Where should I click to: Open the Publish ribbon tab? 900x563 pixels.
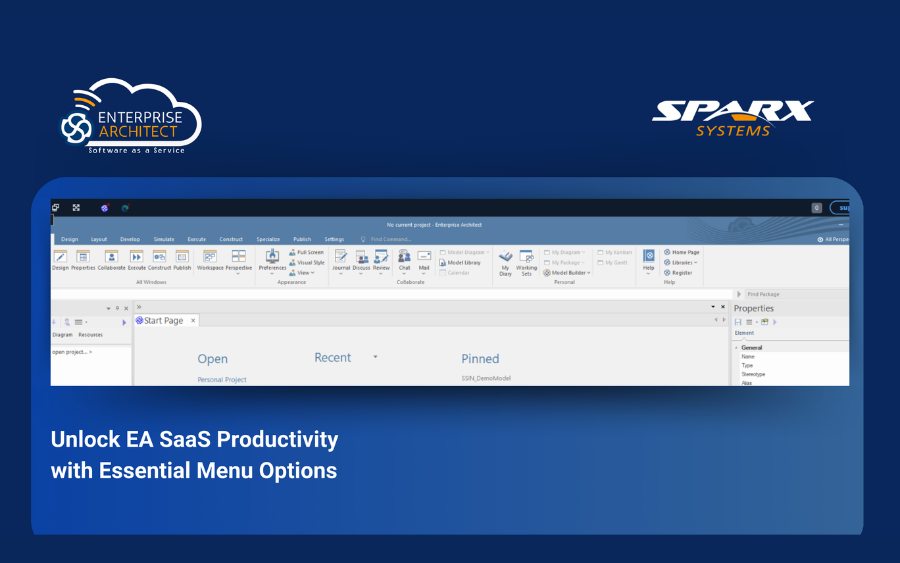coord(301,239)
